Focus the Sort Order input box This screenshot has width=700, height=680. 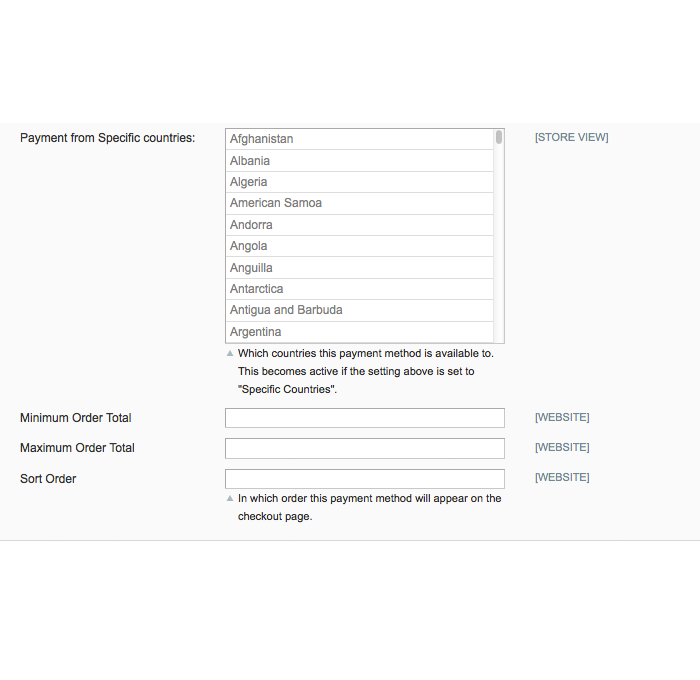pyautogui.click(x=364, y=479)
